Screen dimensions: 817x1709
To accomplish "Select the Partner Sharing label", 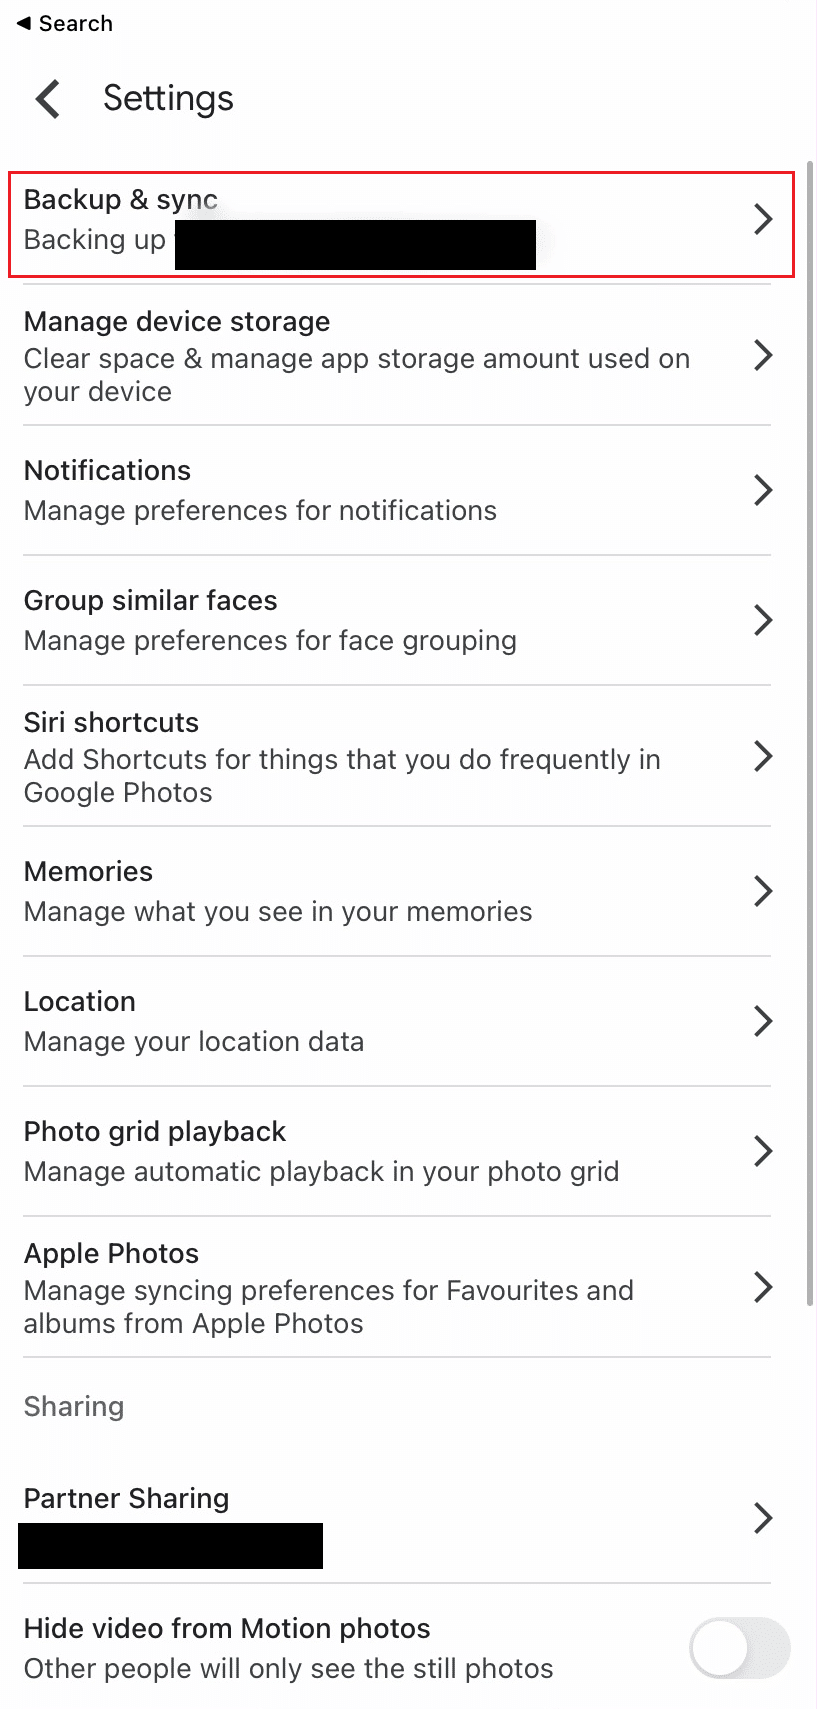I will pos(127,1498).
